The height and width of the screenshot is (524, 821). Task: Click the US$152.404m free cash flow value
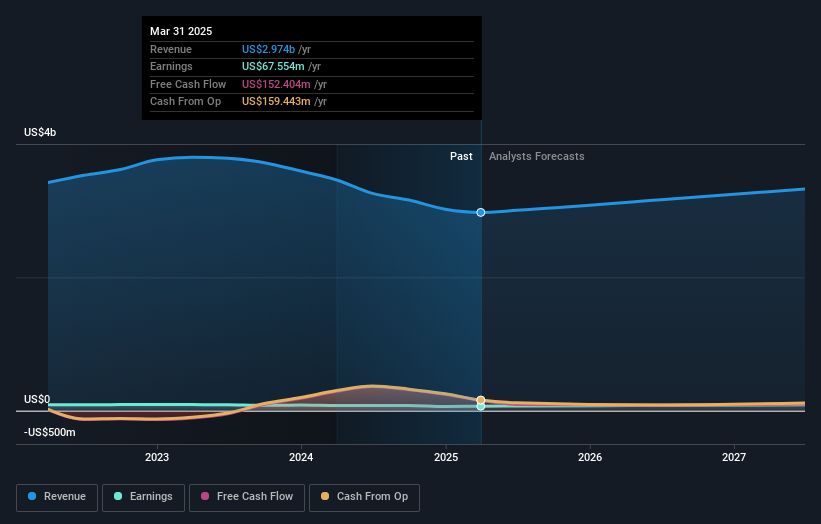coord(276,84)
